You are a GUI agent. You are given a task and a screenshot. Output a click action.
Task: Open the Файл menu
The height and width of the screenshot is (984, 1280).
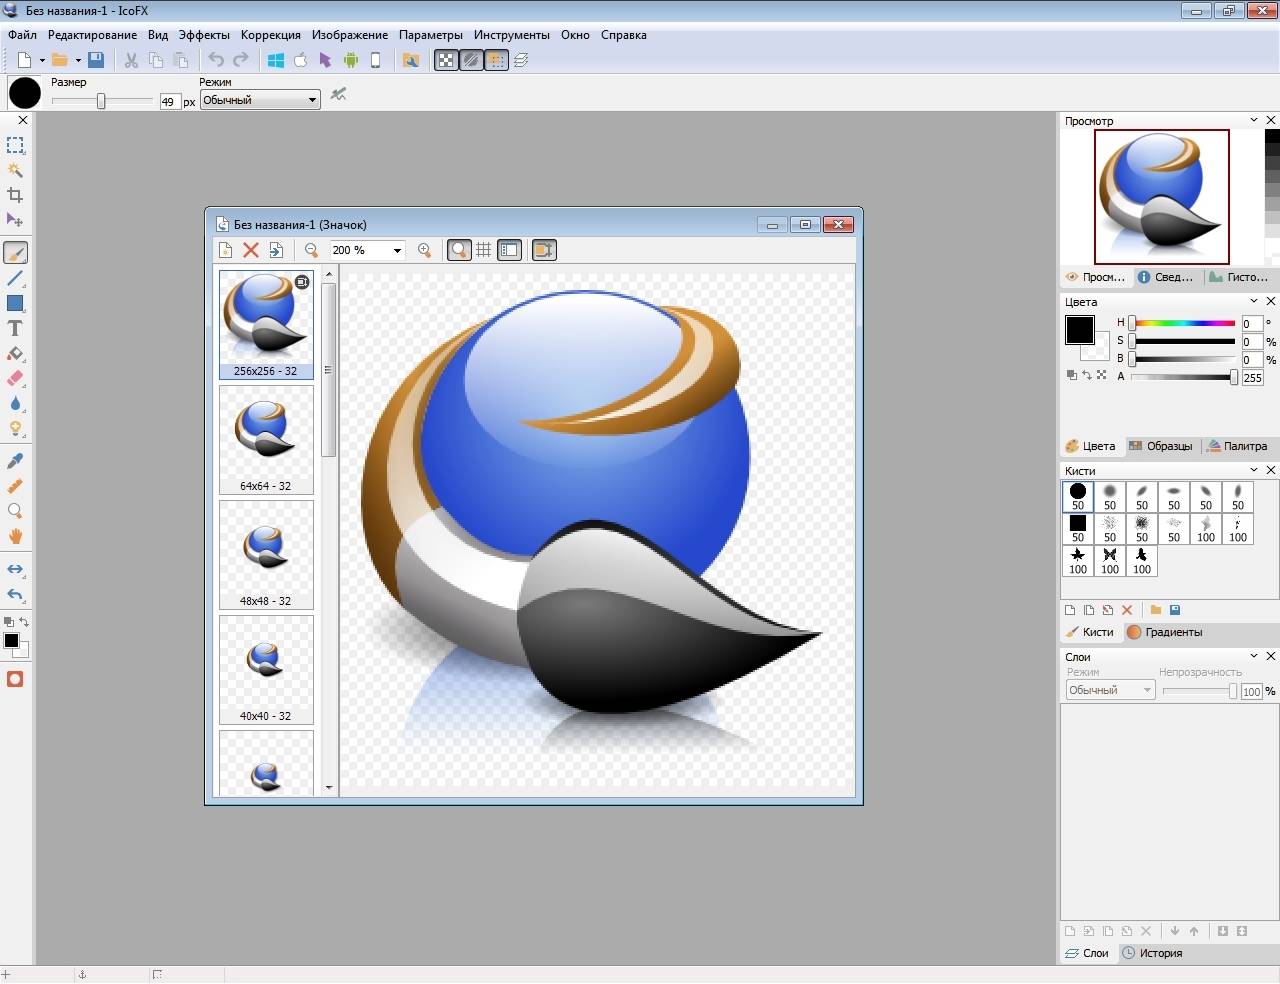click(x=22, y=35)
